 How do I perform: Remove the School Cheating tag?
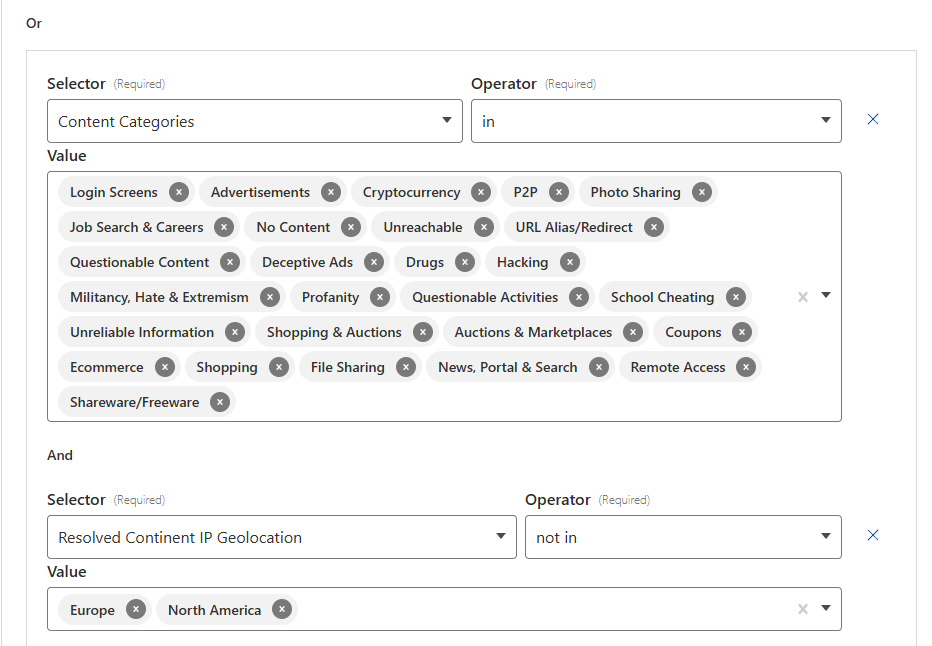[735, 297]
